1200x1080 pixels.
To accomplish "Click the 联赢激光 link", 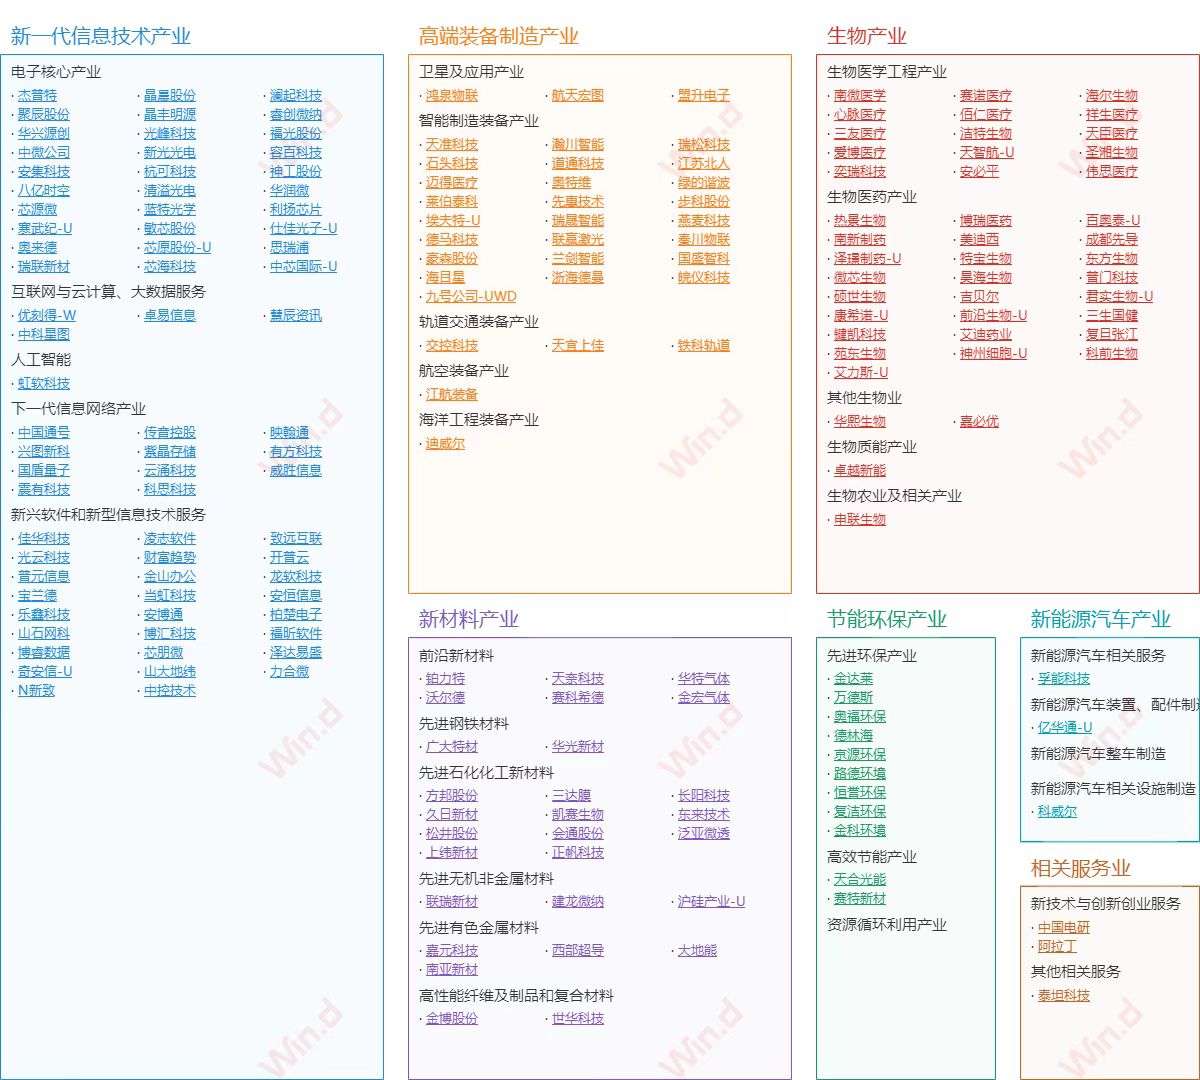I will click(x=578, y=240).
